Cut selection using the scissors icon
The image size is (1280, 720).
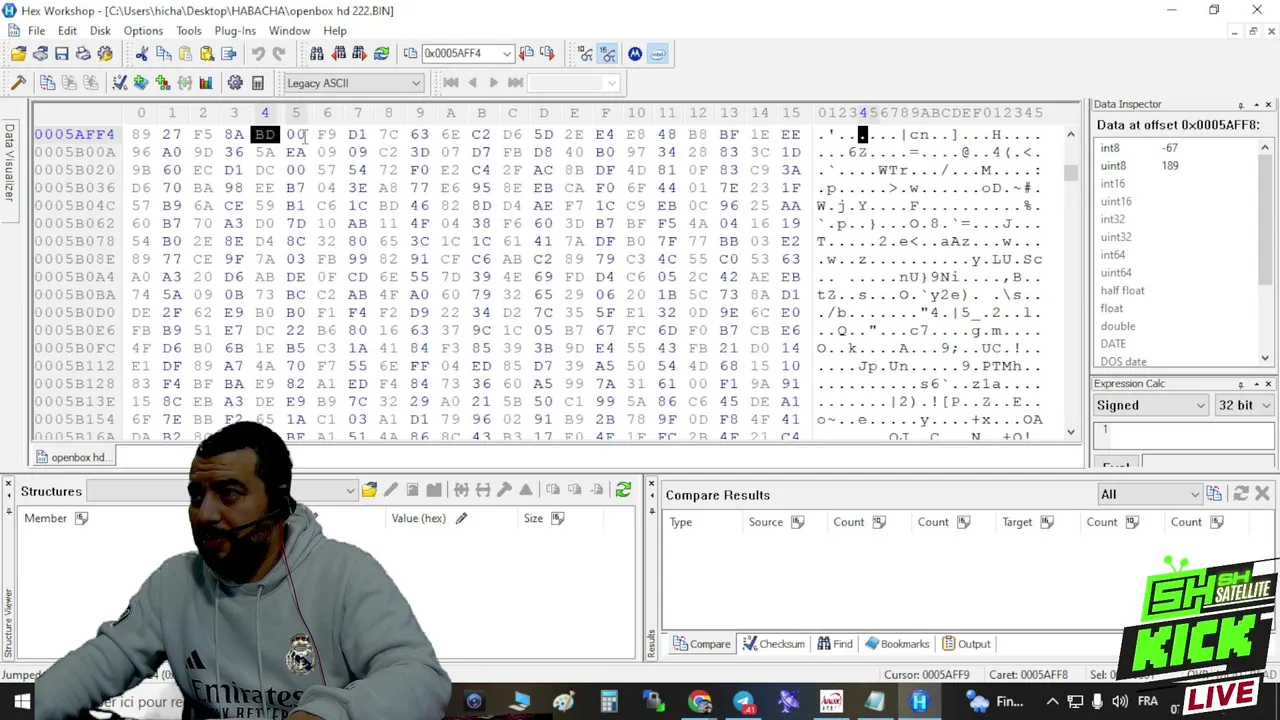pyautogui.click(x=141, y=54)
